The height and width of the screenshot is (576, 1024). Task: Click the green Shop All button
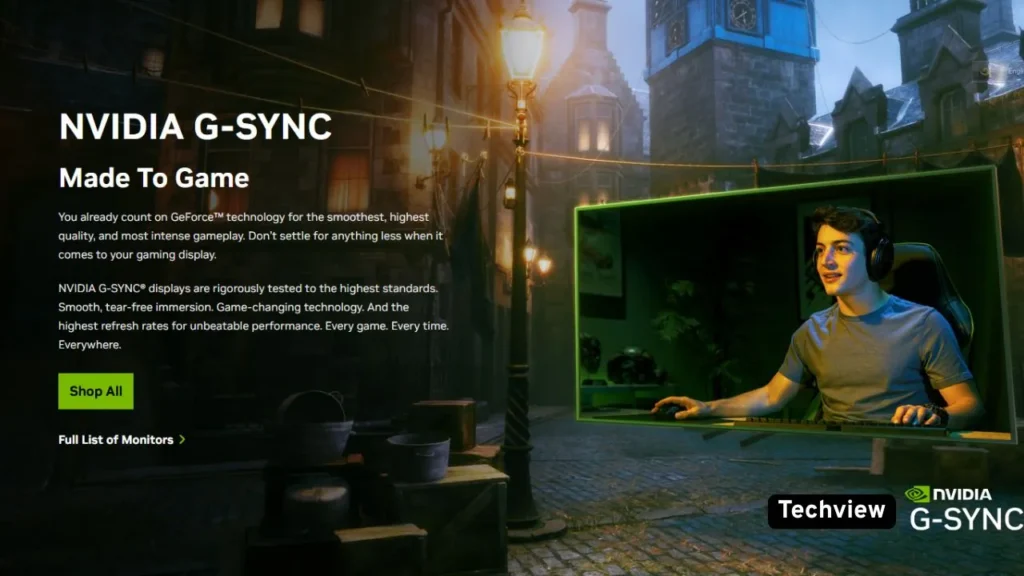coord(95,391)
